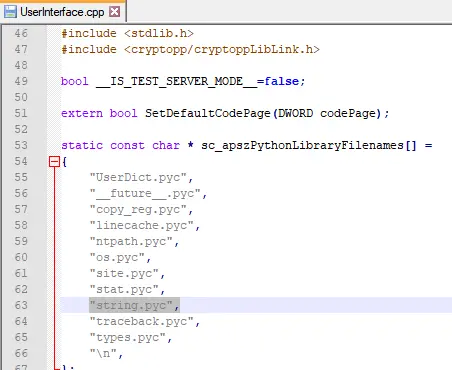This screenshot has height=370, width=452.
Task: Click line number 63 in margin
Action: coord(21,305)
